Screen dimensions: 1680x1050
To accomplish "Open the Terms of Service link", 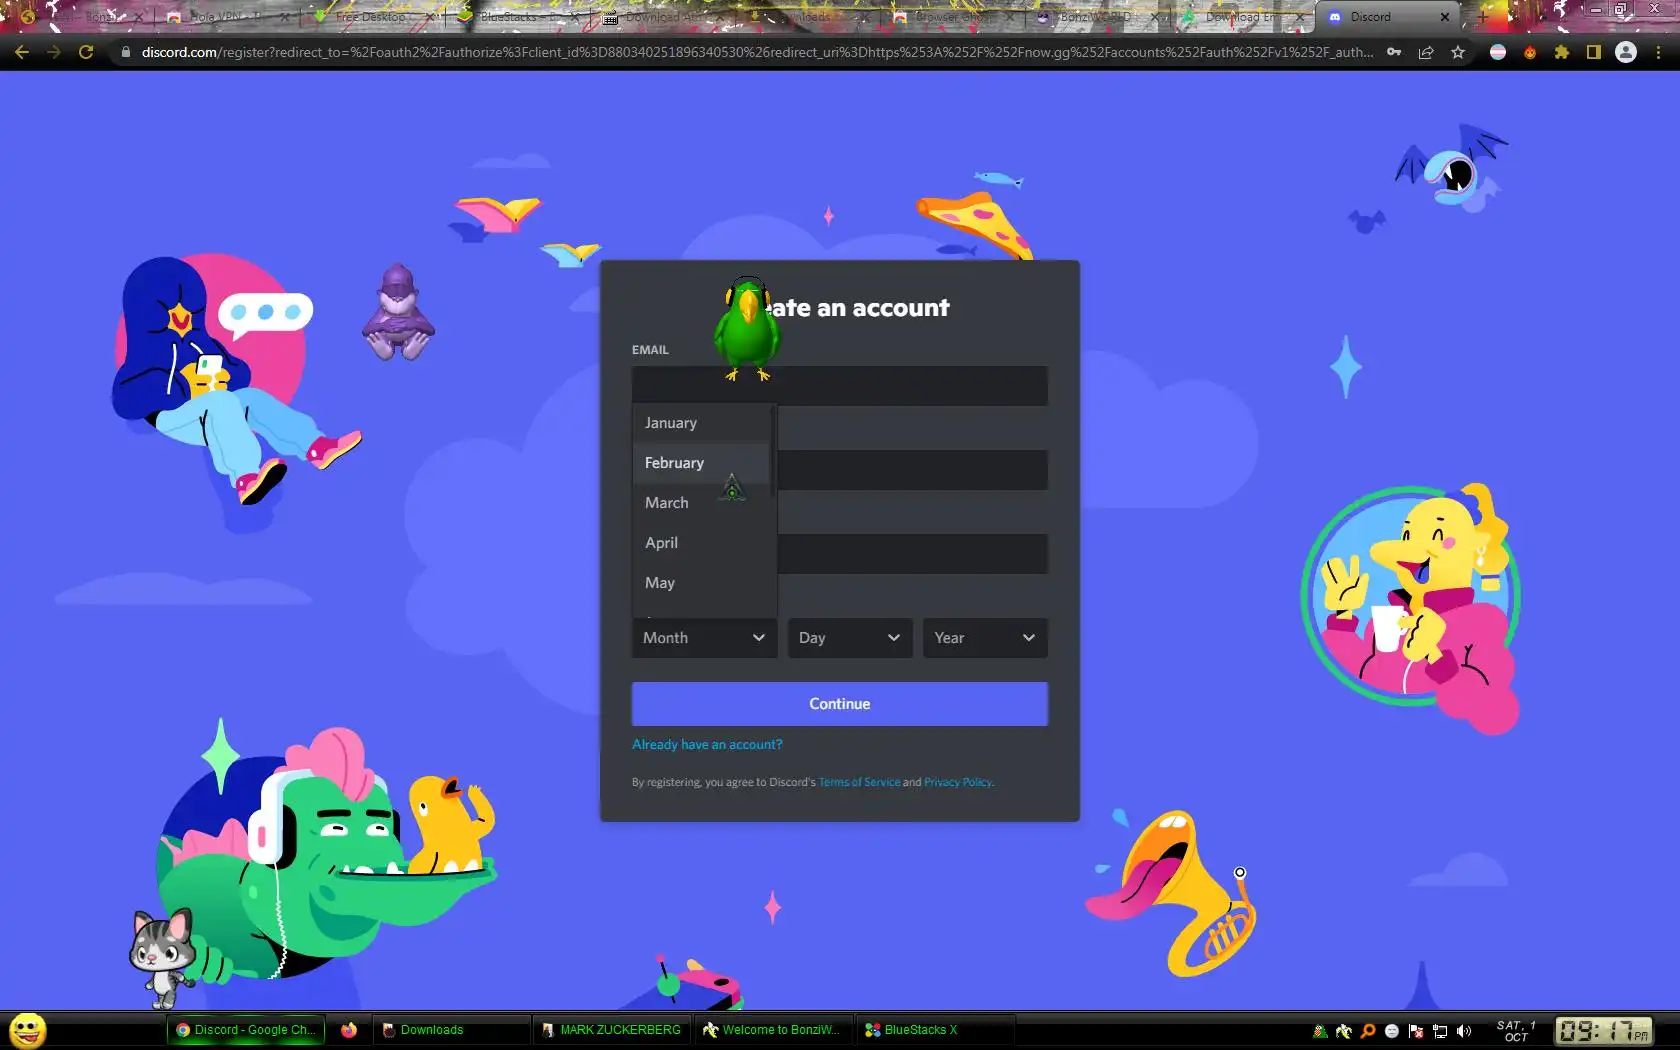I will pyautogui.click(x=859, y=782).
